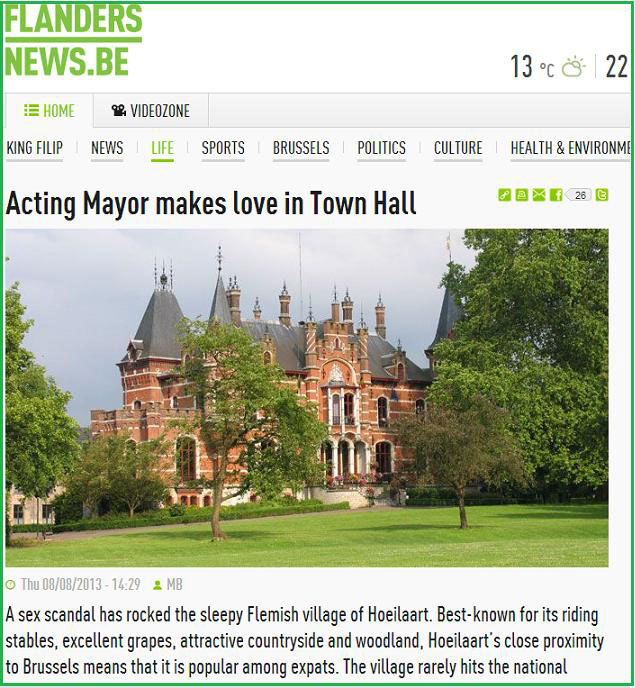Share the article on Facebook
Image resolution: width=635 pixels, height=688 pixels.
pos(556,195)
